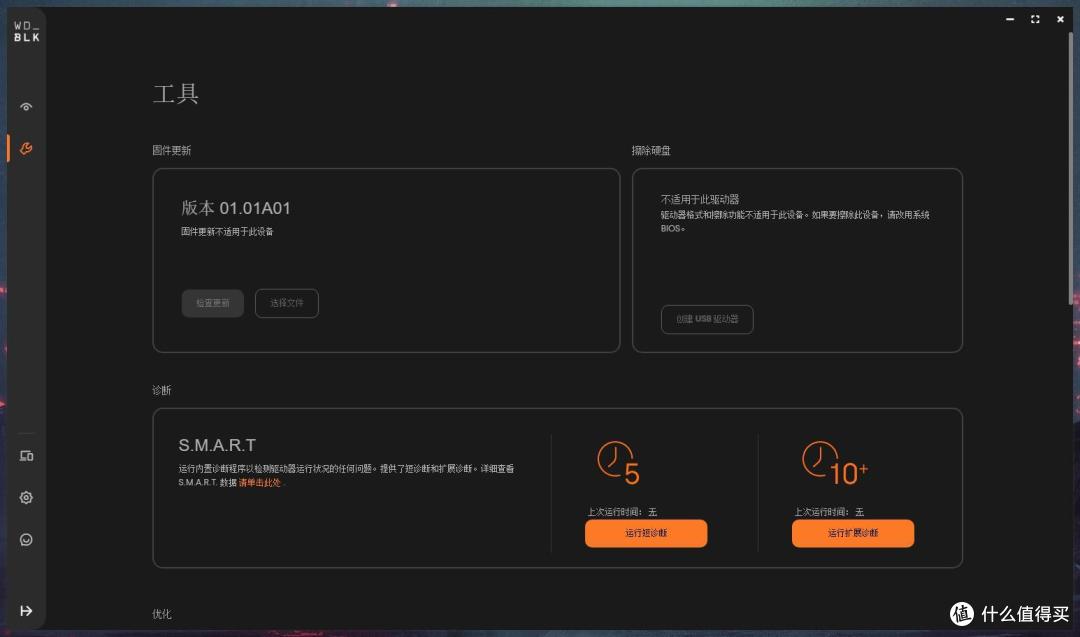Viewport: 1080px width, 637px height.
Task: Click the 不适用于此驱动器 text
Action: click(700, 199)
